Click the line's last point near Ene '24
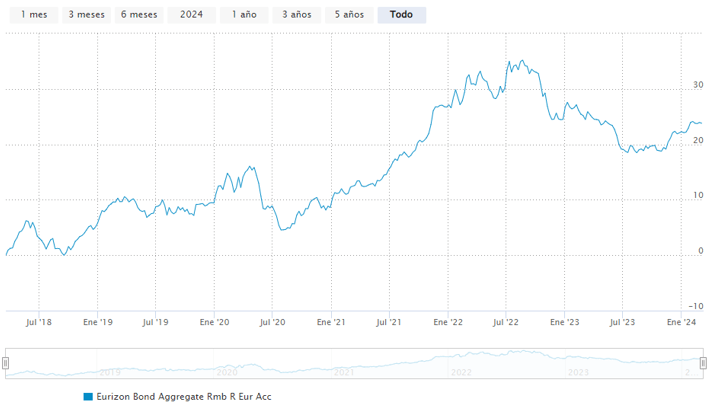Screen dimensions: 715x413 [x=700, y=123]
